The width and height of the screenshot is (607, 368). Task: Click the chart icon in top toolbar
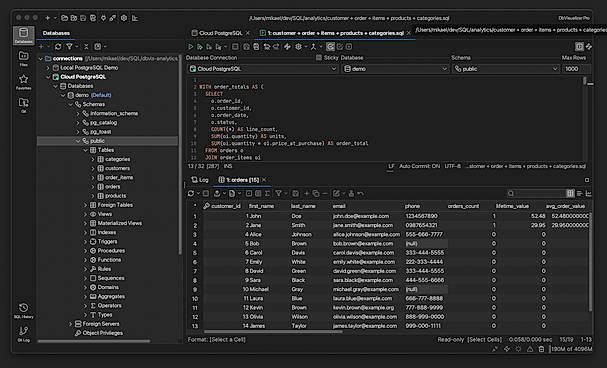[135, 18]
